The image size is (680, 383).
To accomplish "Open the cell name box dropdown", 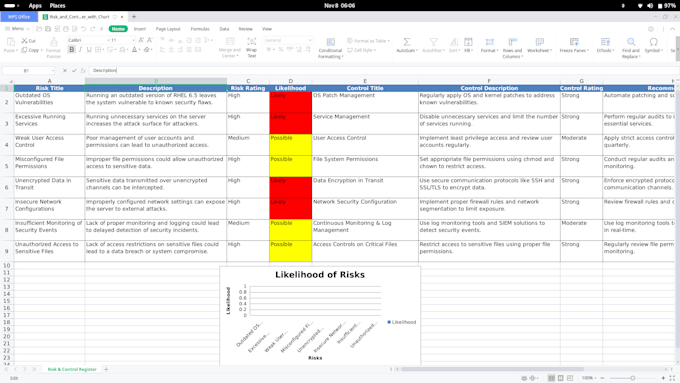I will [53, 70].
